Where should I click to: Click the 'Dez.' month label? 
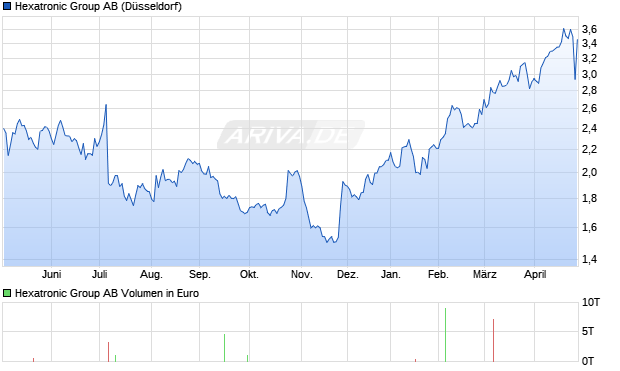point(348,274)
